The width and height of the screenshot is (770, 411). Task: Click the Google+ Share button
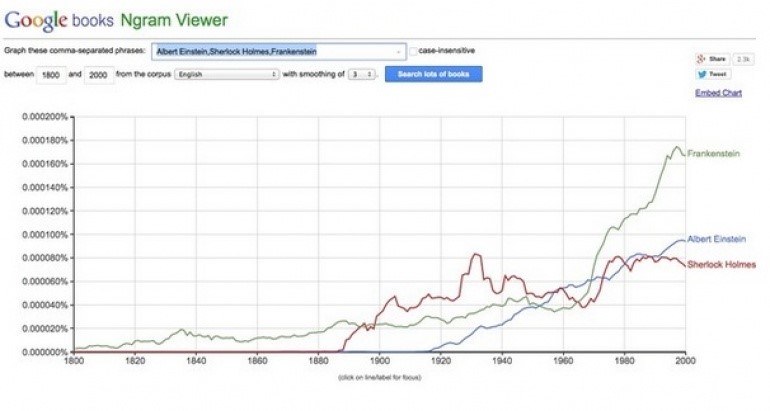point(712,59)
